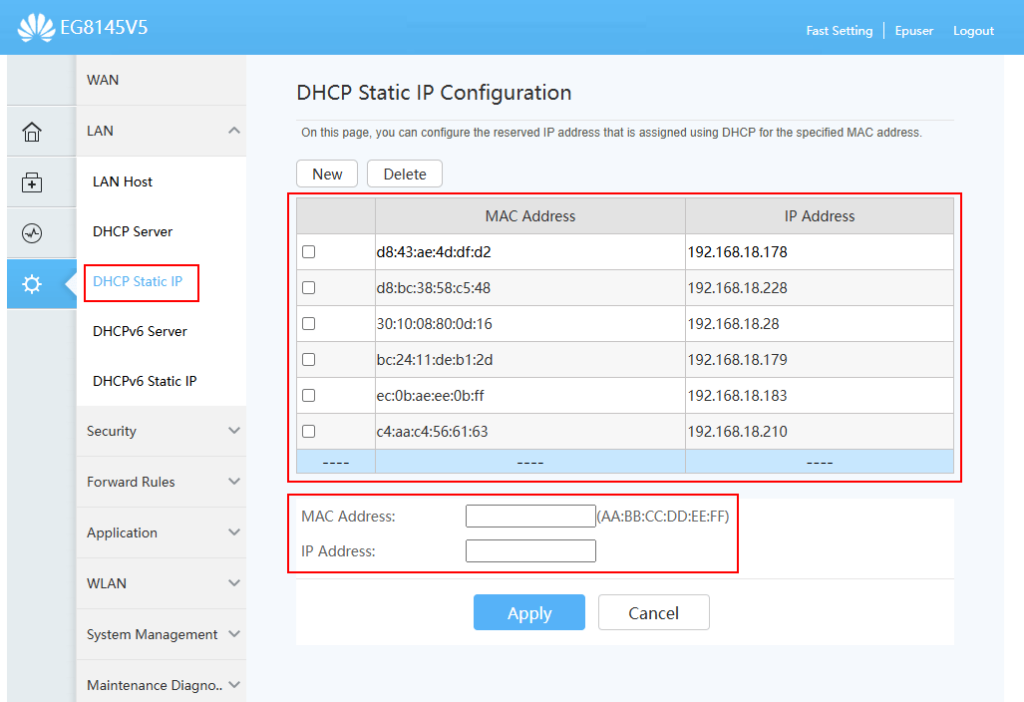The height and width of the screenshot is (702, 1024).
Task: Open the Home icon in sidebar
Action: pyautogui.click(x=32, y=131)
